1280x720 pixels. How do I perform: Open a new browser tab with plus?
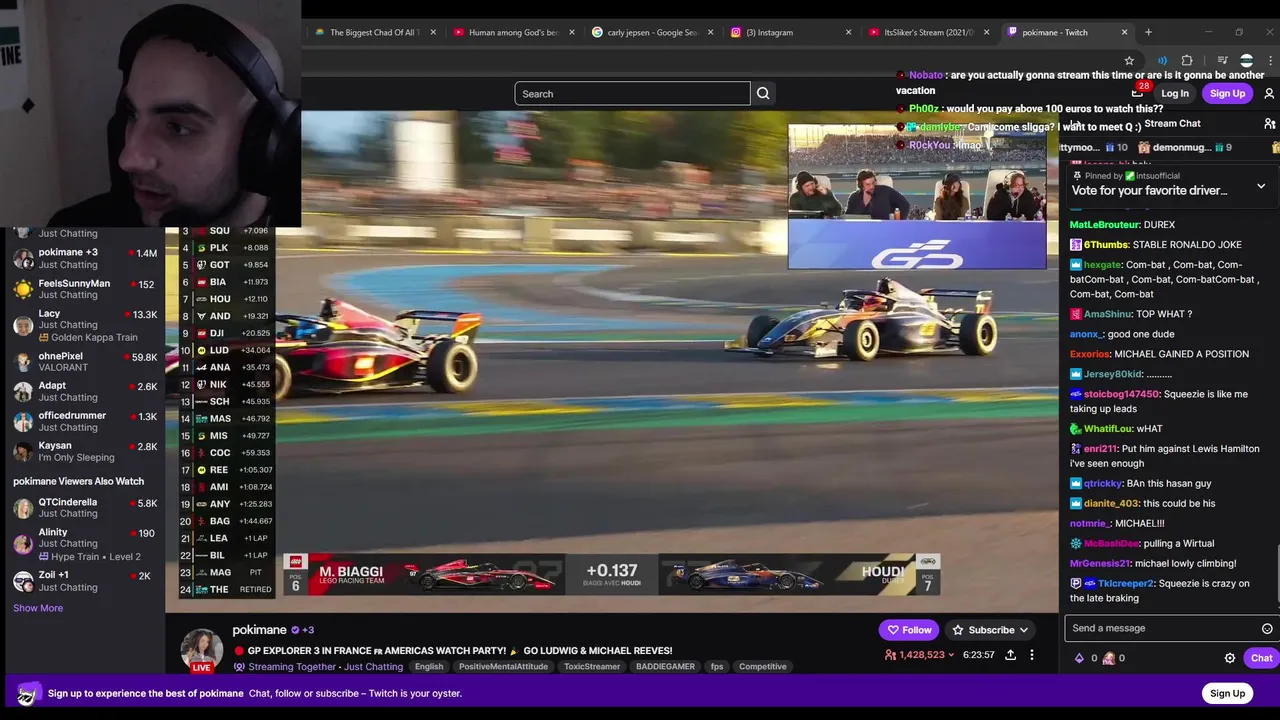[1148, 32]
